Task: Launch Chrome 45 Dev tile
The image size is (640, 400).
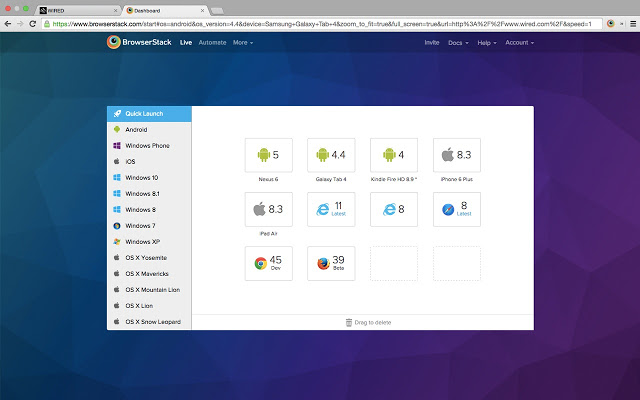Action: pos(269,264)
